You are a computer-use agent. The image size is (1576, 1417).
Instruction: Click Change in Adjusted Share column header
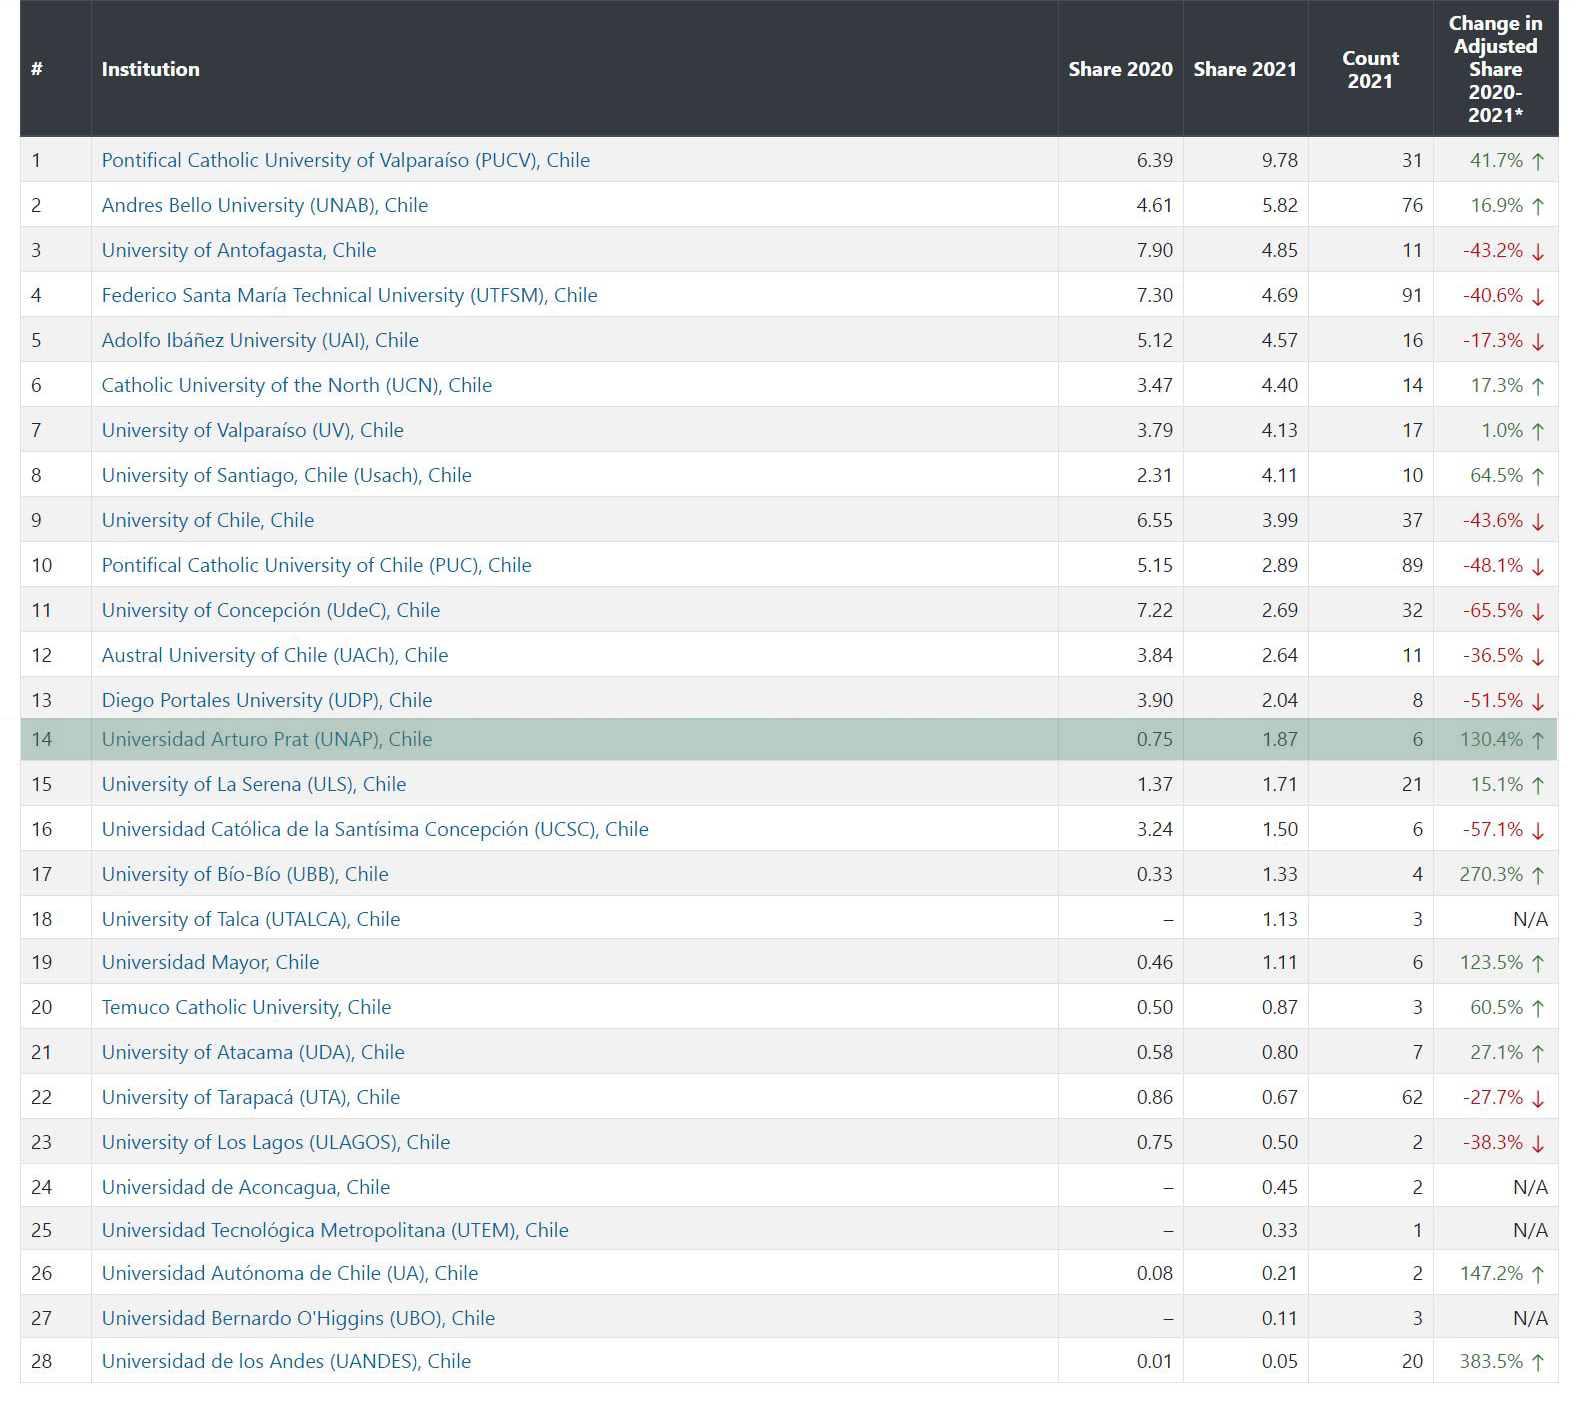coord(1495,69)
